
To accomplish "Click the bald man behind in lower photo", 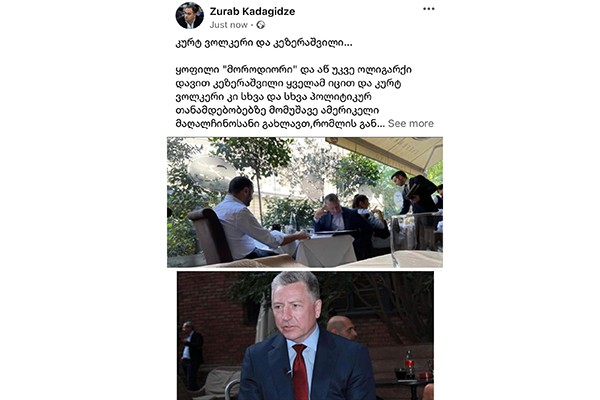I will click(x=342, y=328).
